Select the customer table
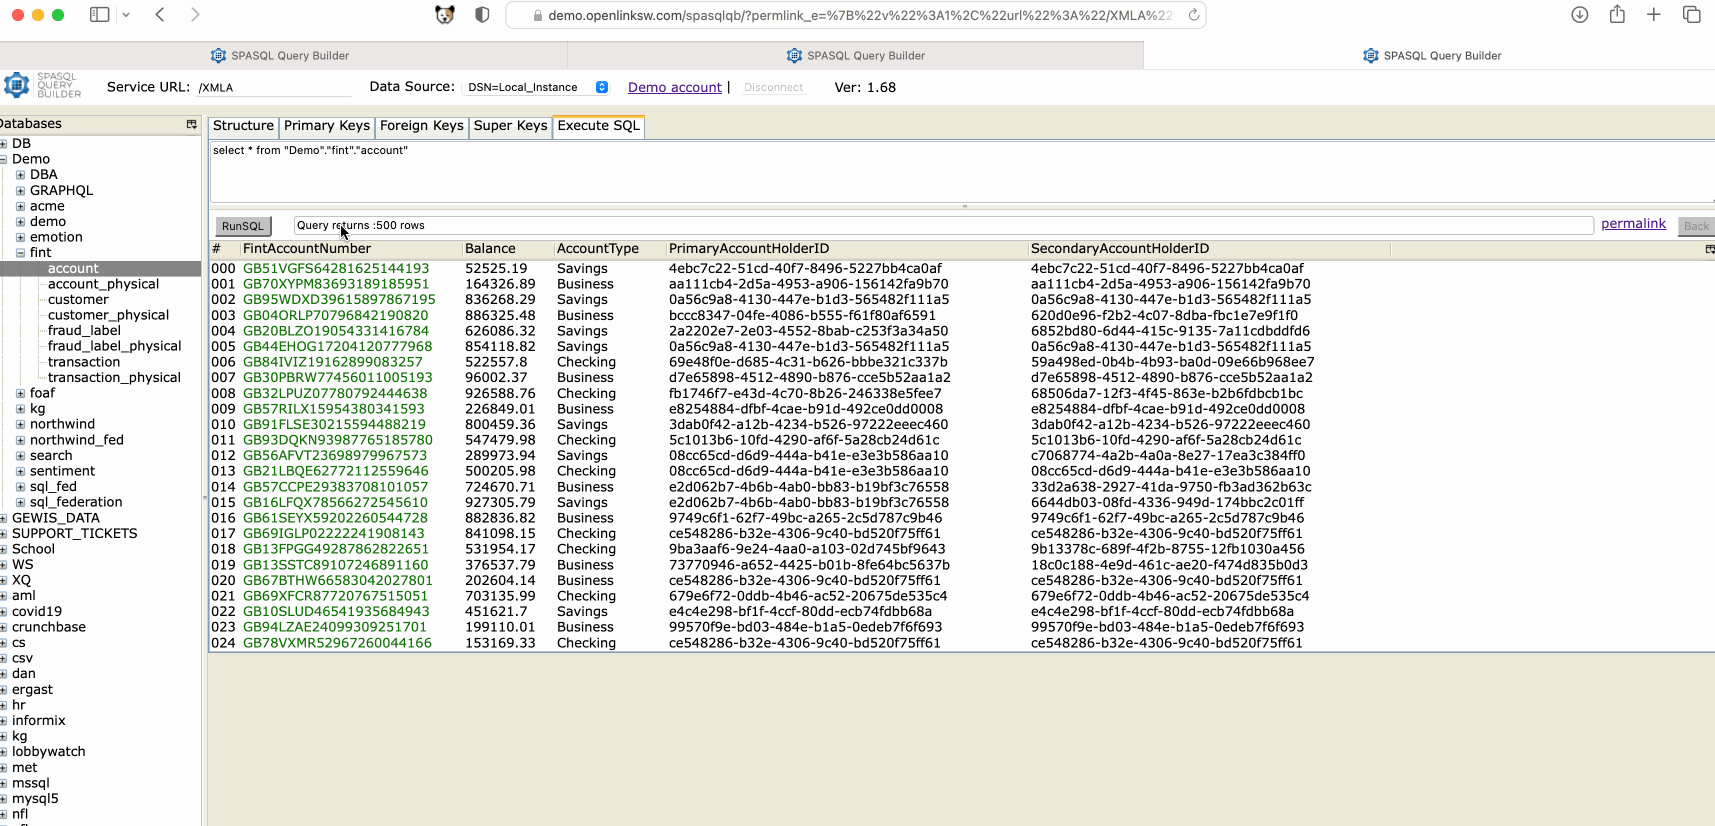This screenshot has height=826, width=1715. pos(78,300)
